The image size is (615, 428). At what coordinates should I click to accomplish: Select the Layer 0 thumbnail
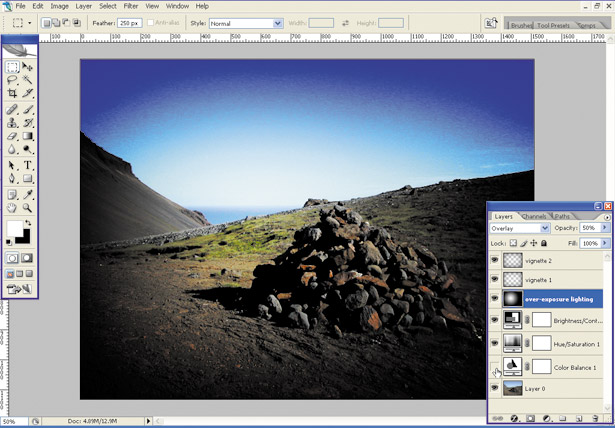[513, 388]
